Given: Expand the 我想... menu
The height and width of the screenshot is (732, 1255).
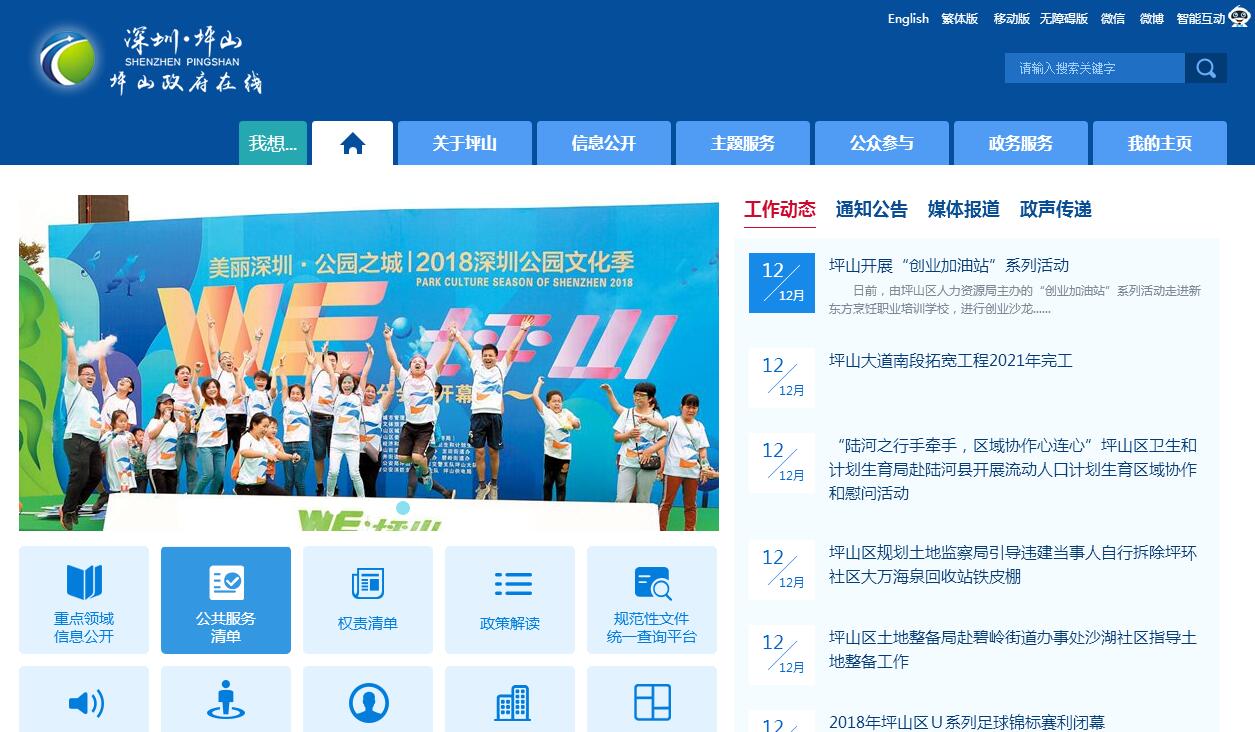Looking at the screenshot, I should click(x=273, y=143).
